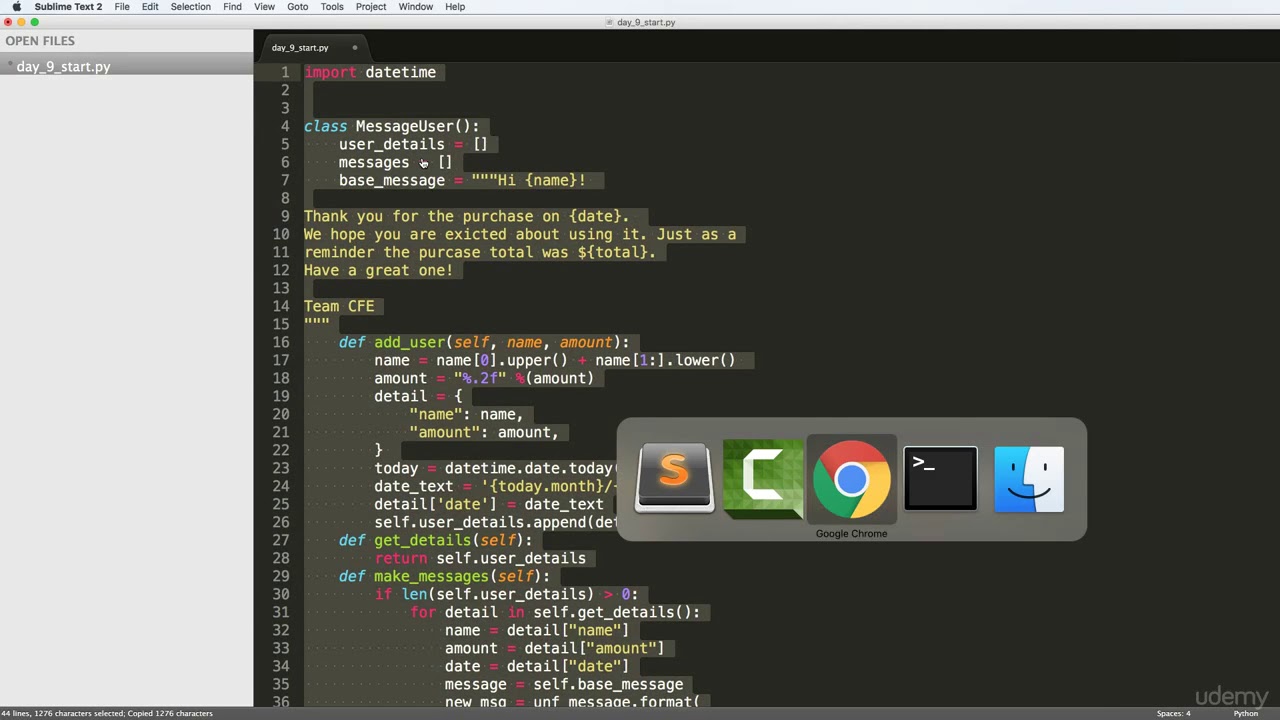Click the 'class MessageUser():' line
Viewport: 1280px width, 720px height.
point(392,126)
